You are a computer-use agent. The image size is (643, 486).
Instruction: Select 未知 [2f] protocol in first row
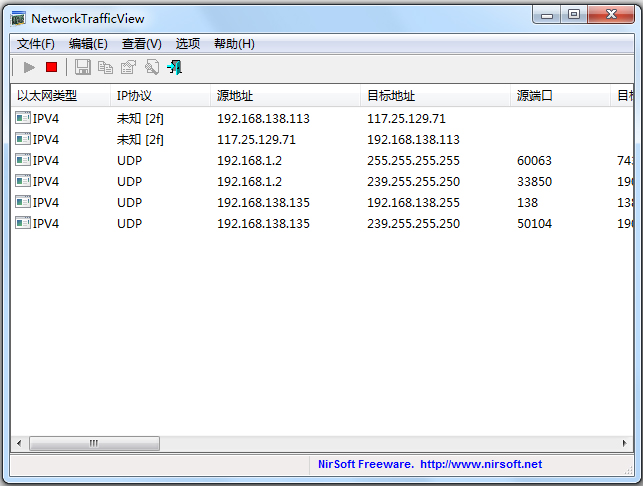click(x=140, y=119)
